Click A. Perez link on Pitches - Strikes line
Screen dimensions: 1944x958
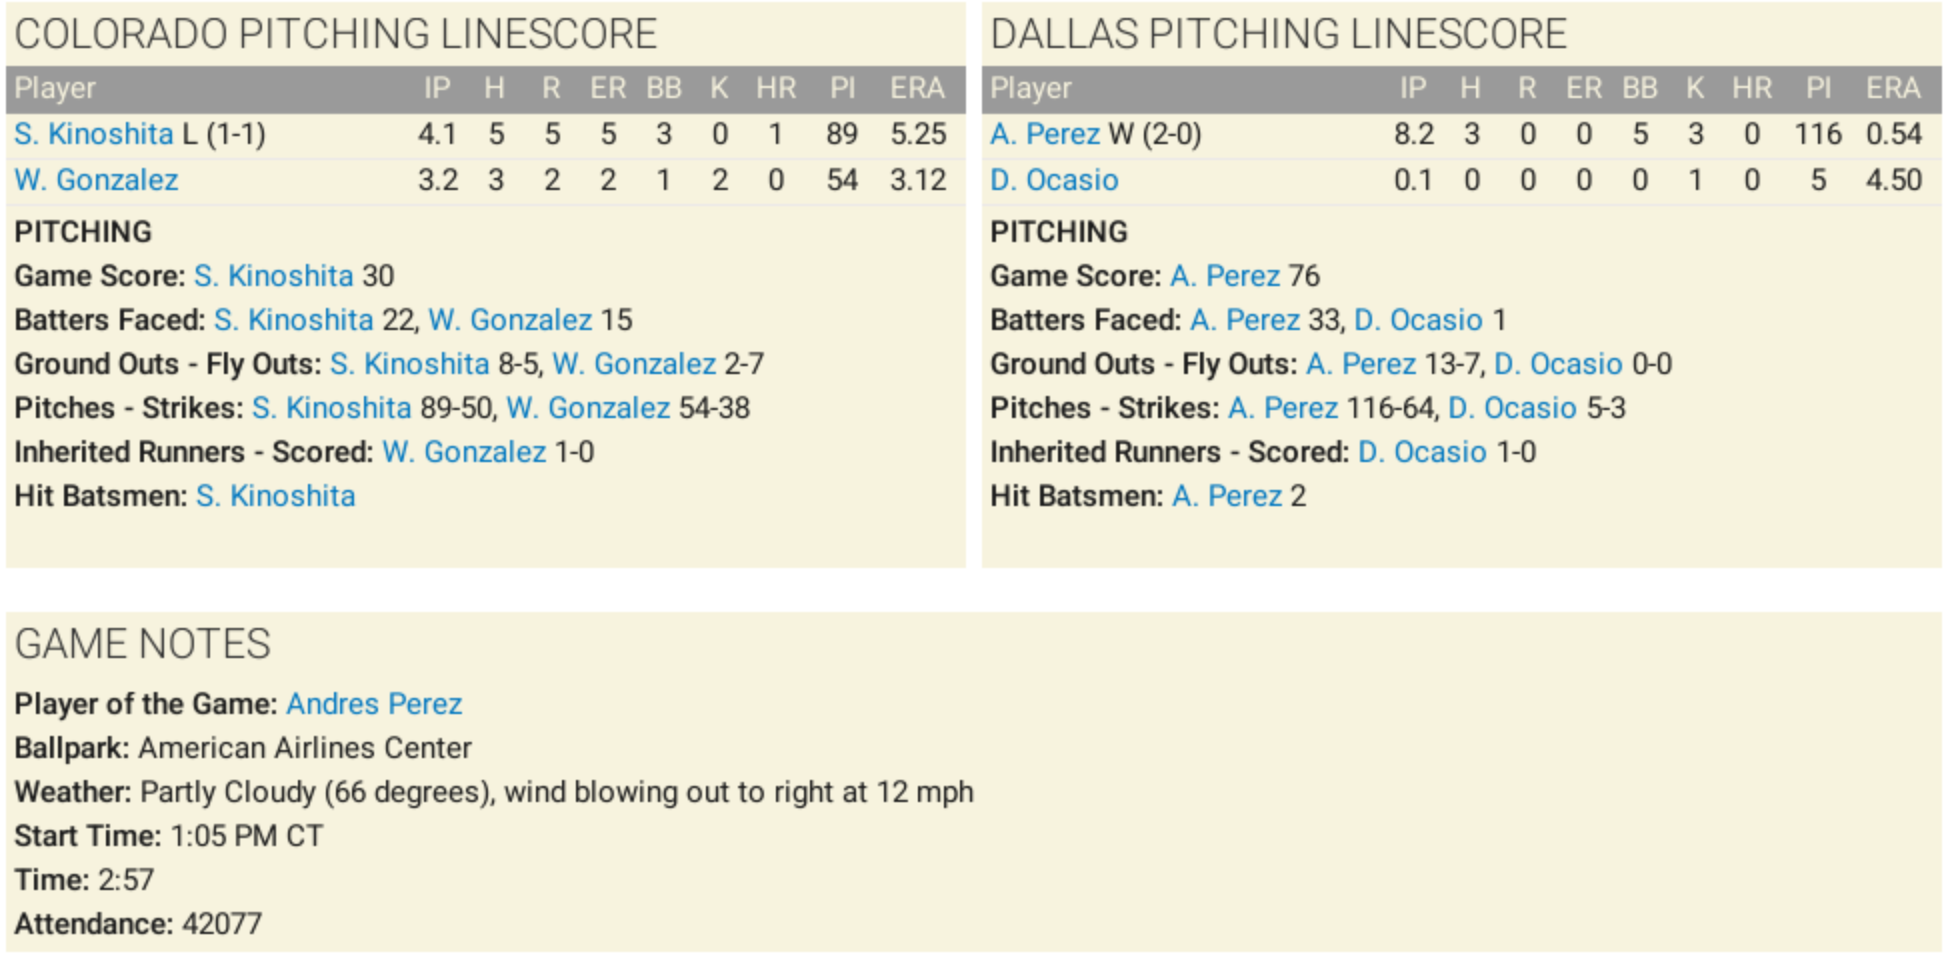click(x=1283, y=408)
